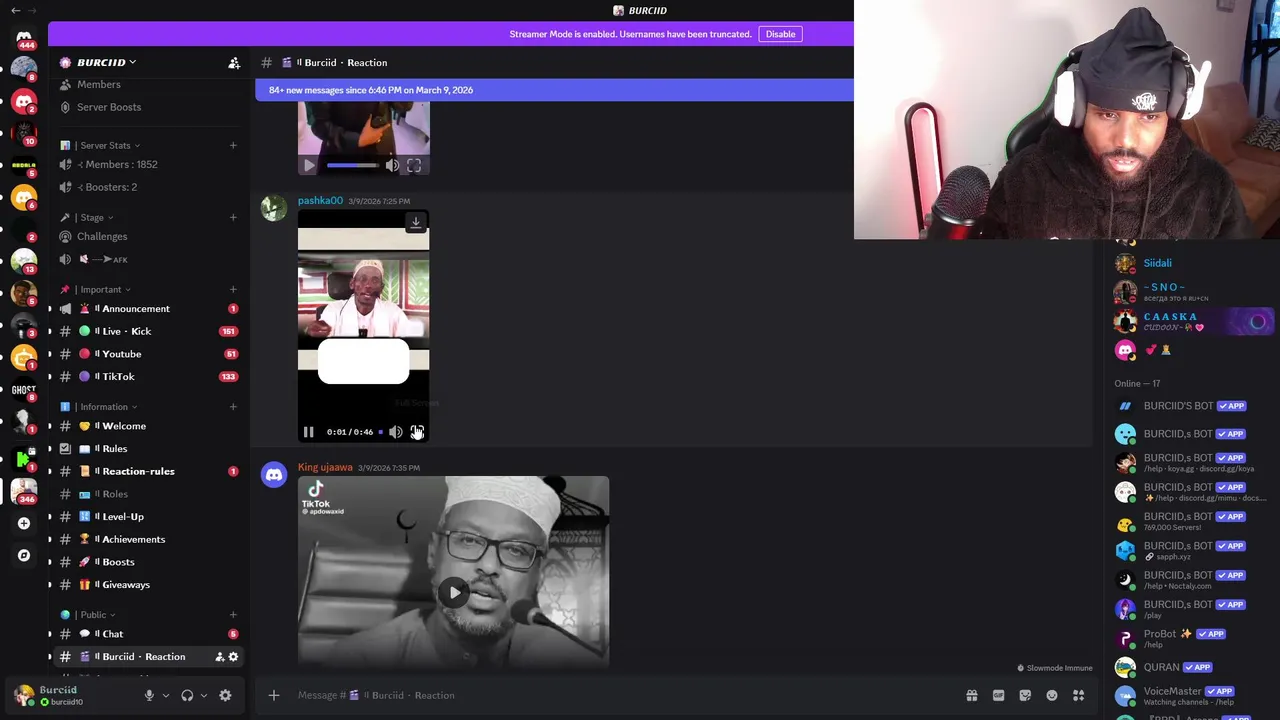Open the server with 444 badge
Image resolution: width=1280 pixels, height=720 pixels.
[24, 38]
